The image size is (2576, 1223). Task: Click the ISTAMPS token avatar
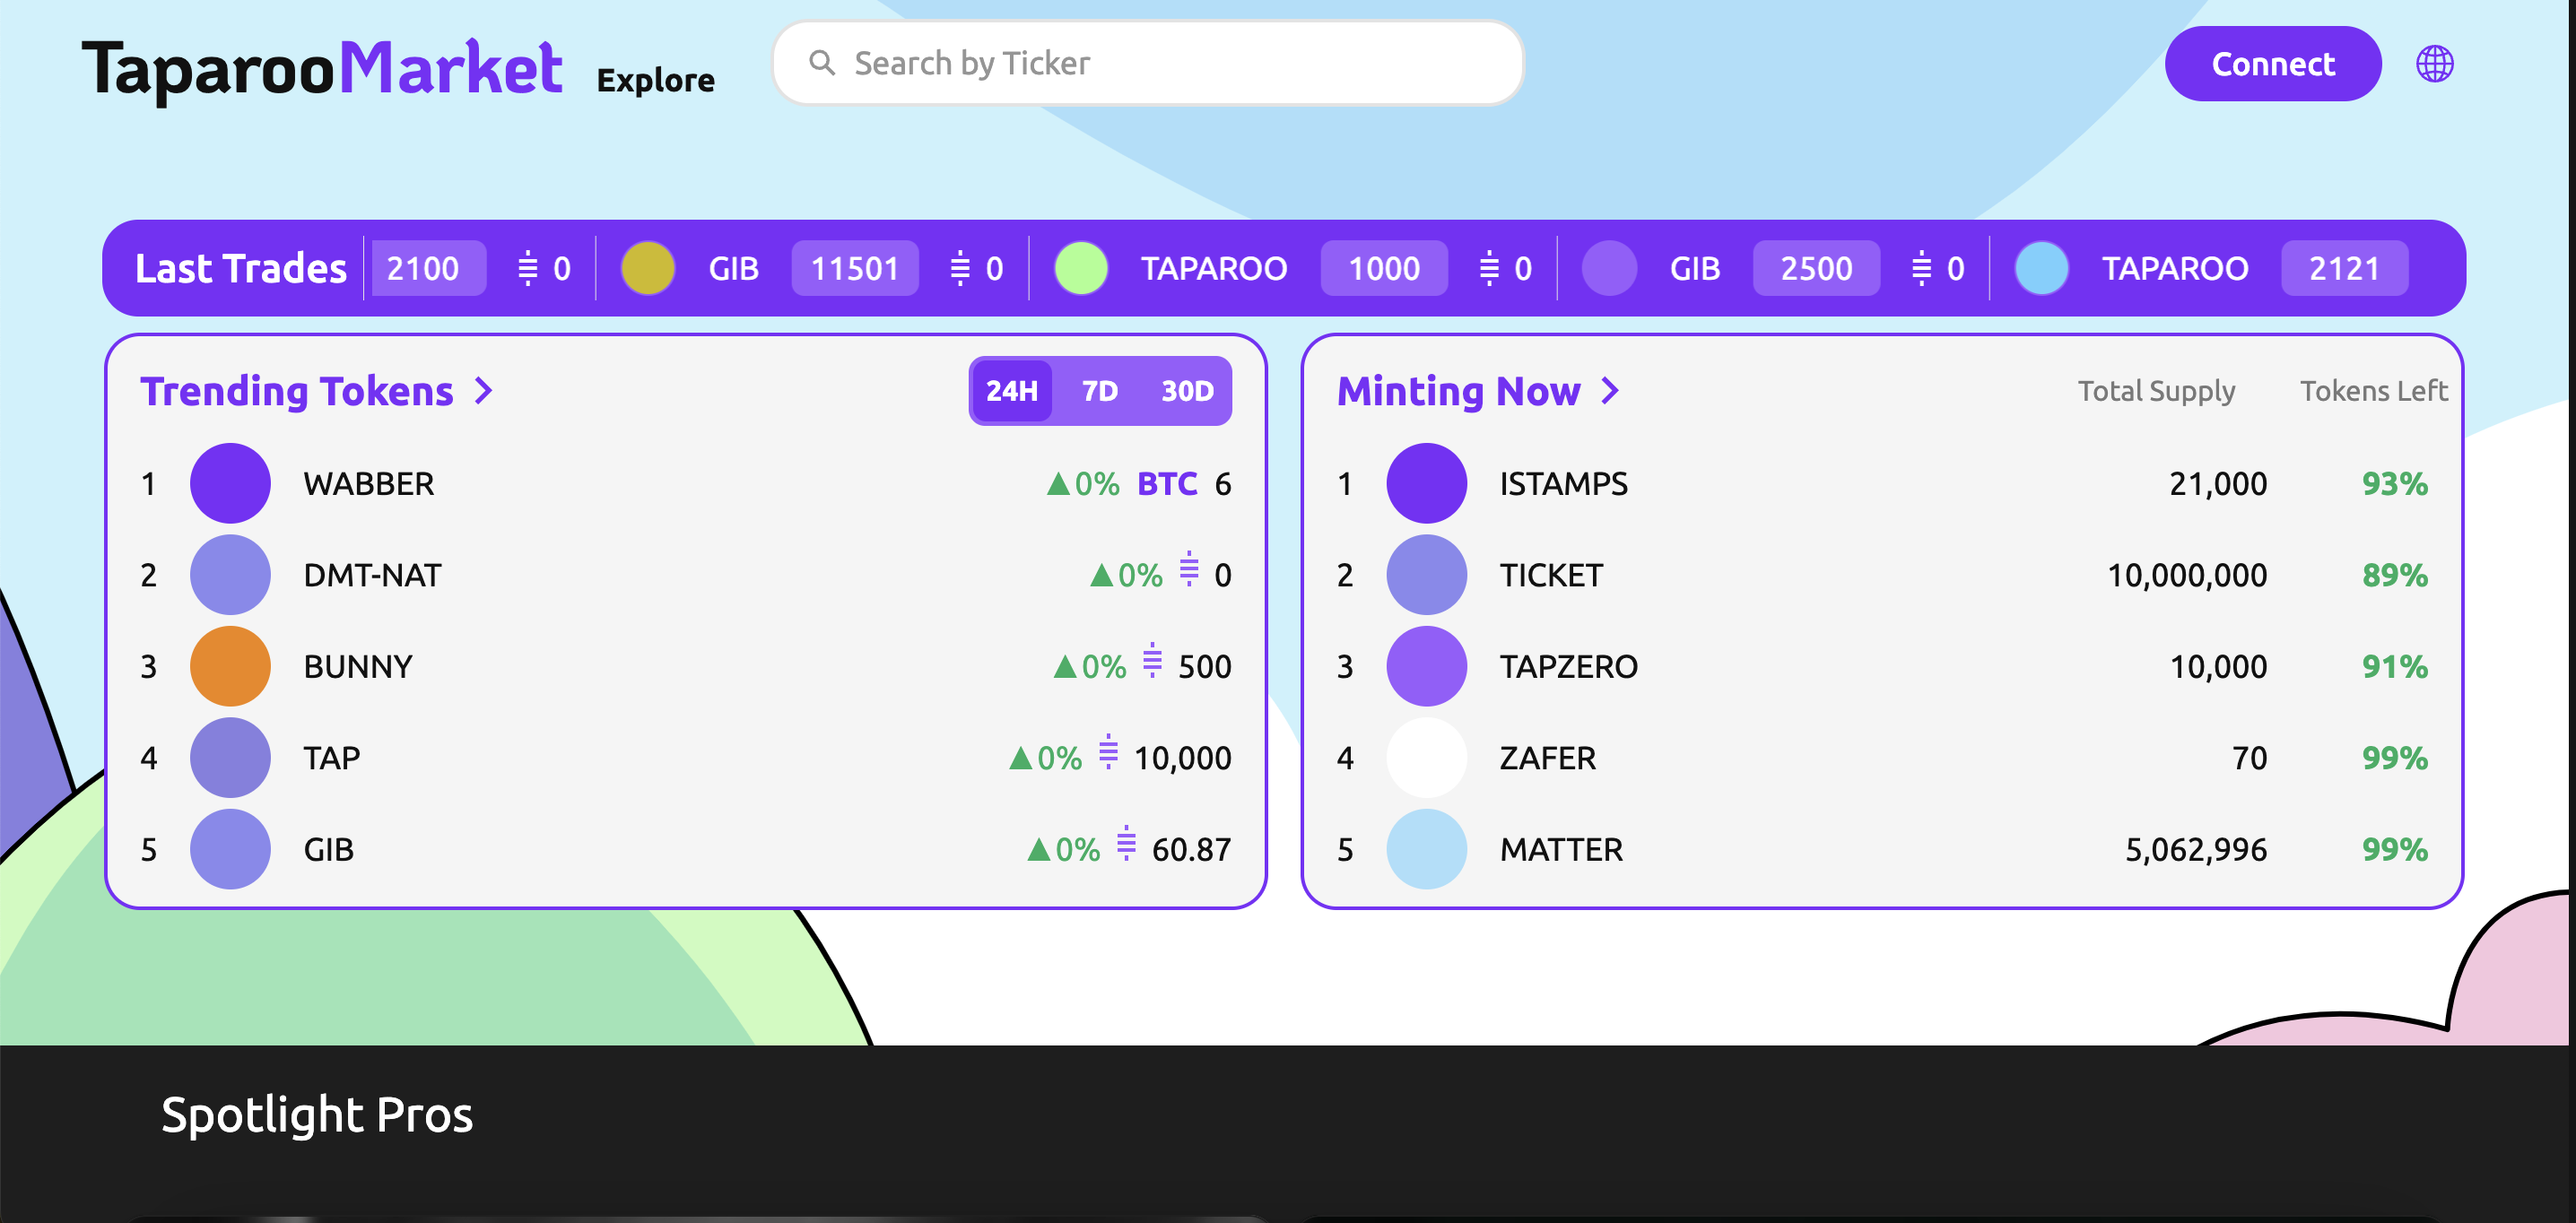[1426, 483]
